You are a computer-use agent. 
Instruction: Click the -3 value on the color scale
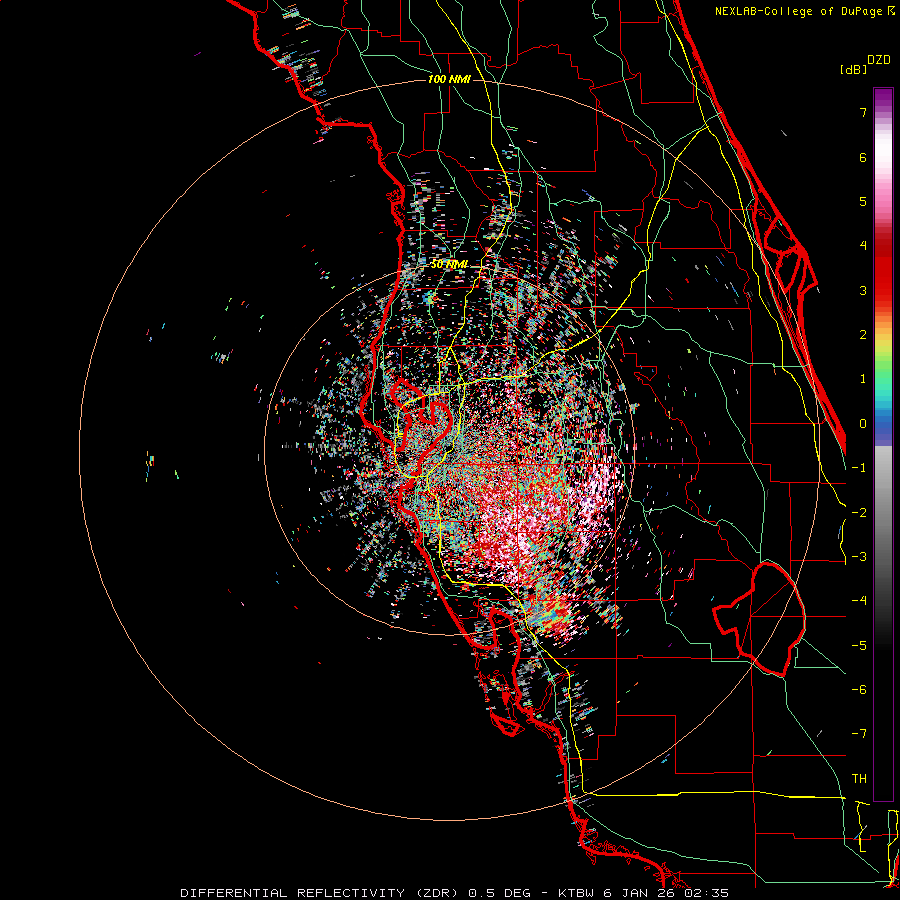point(859,557)
